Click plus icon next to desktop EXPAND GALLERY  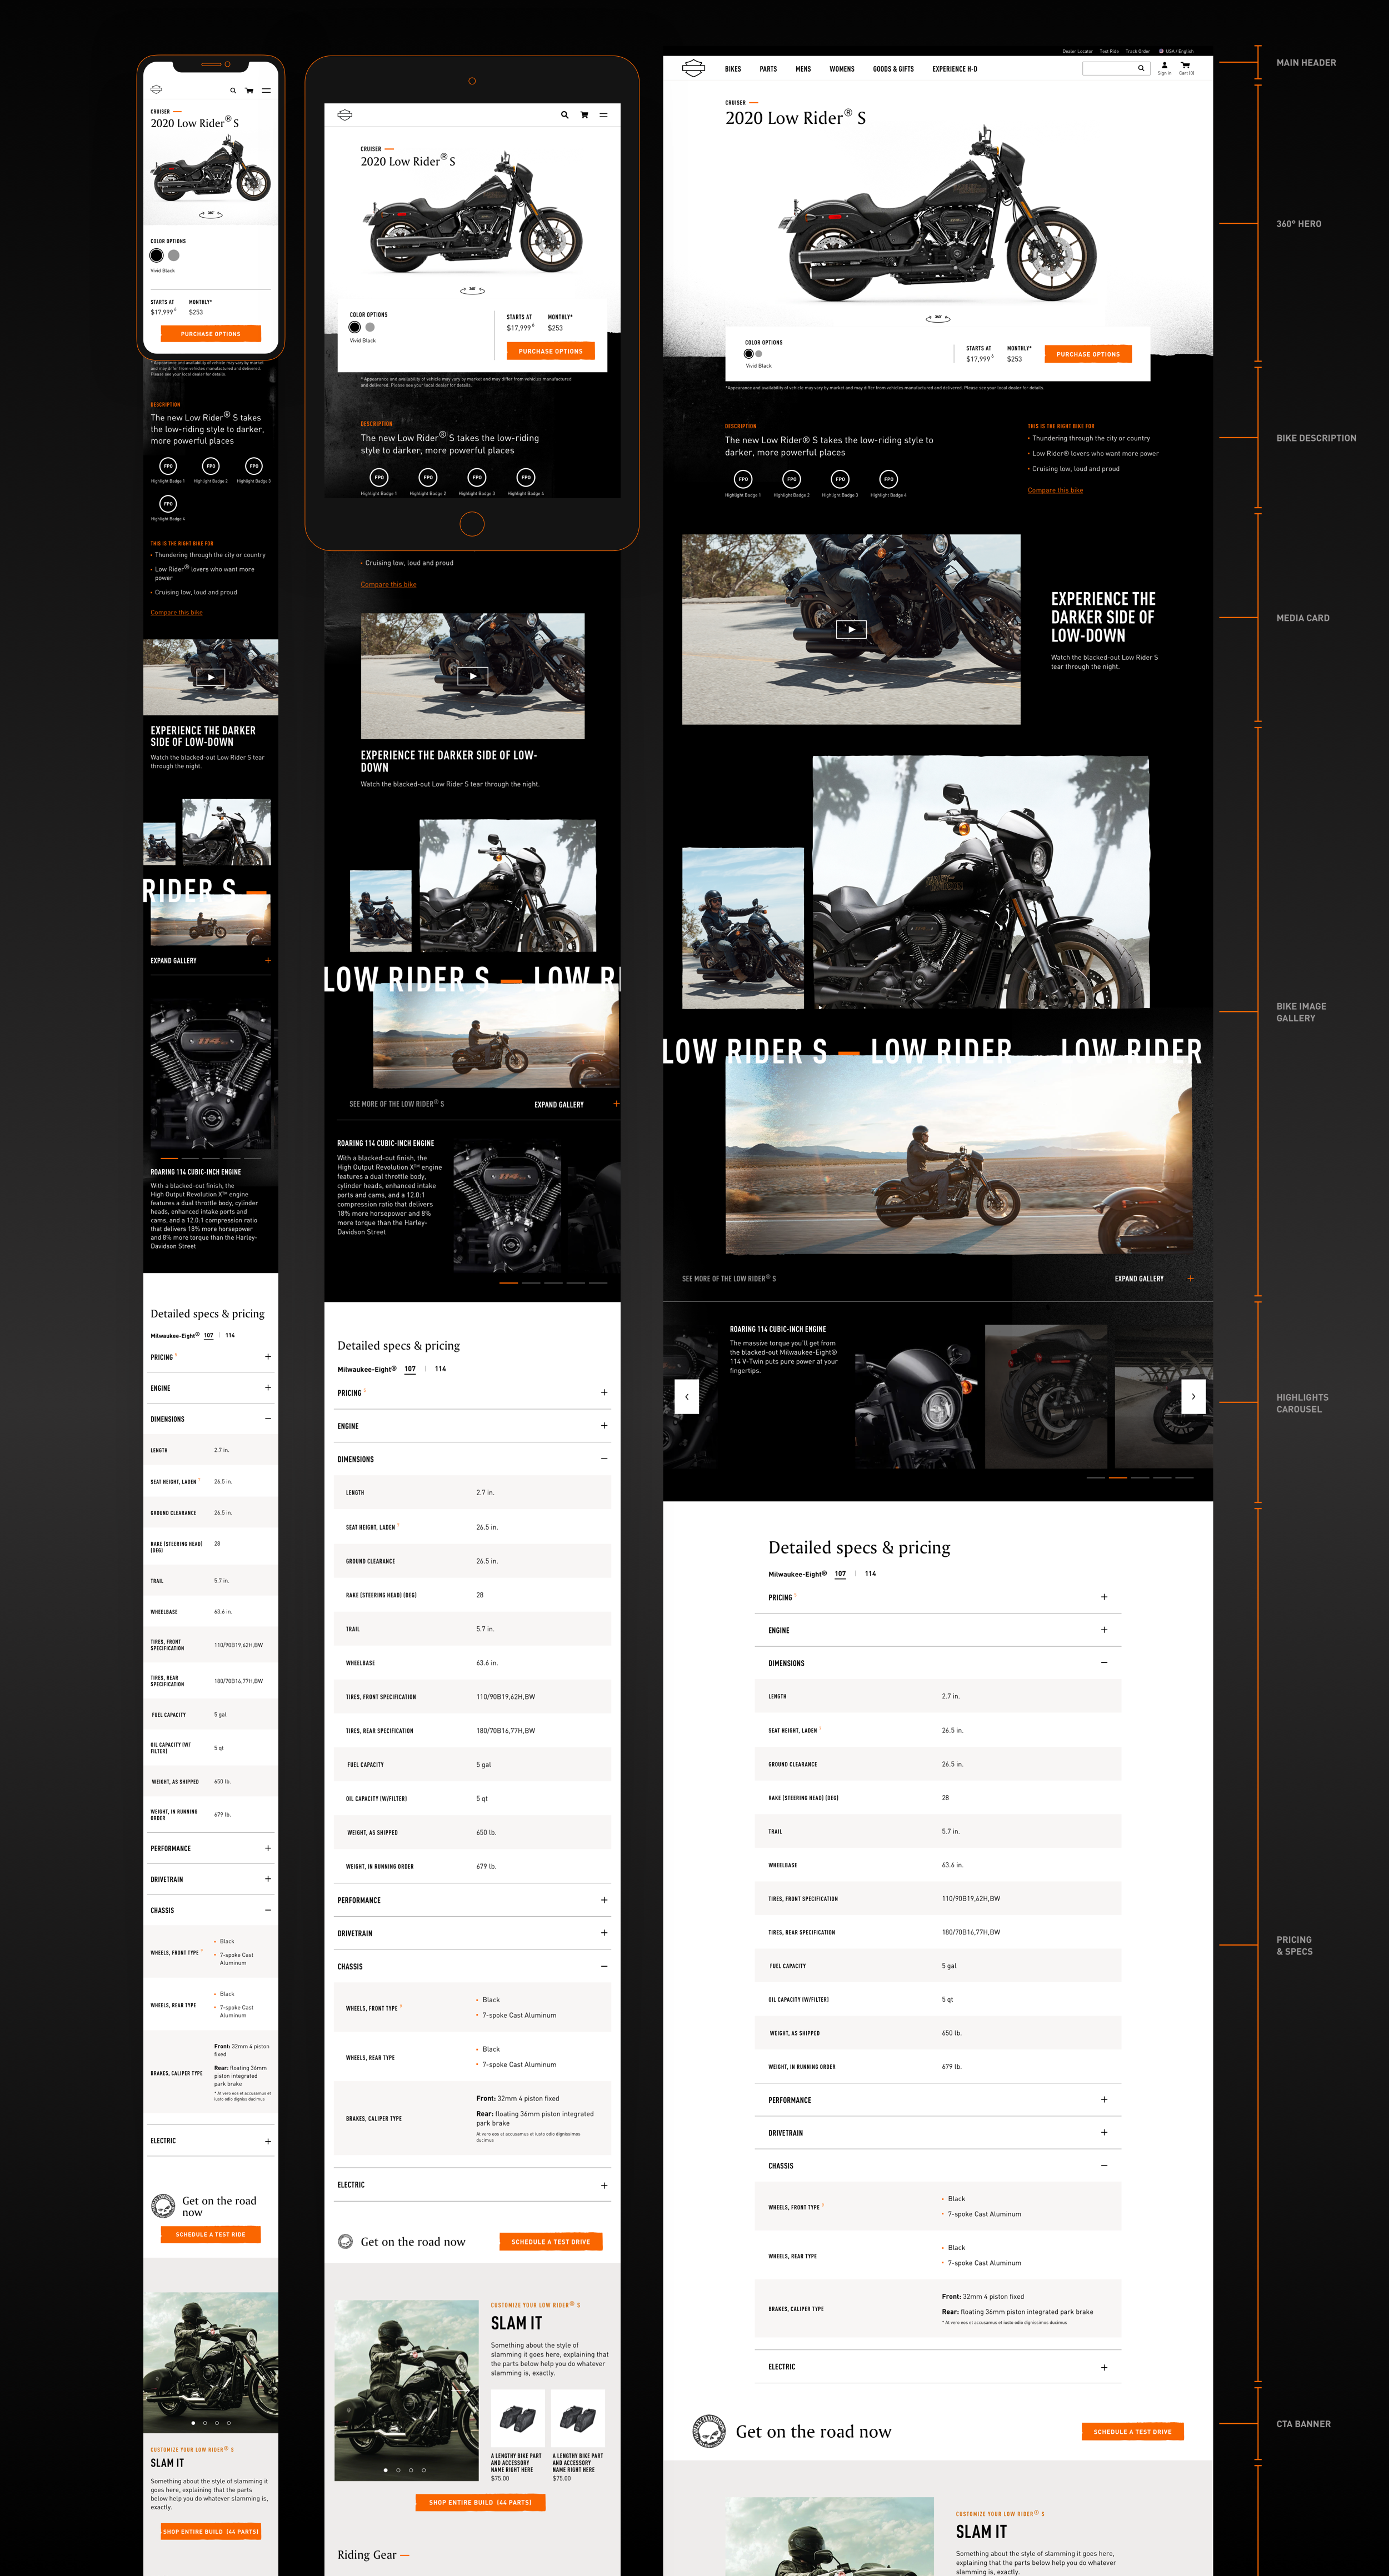[1190, 1278]
